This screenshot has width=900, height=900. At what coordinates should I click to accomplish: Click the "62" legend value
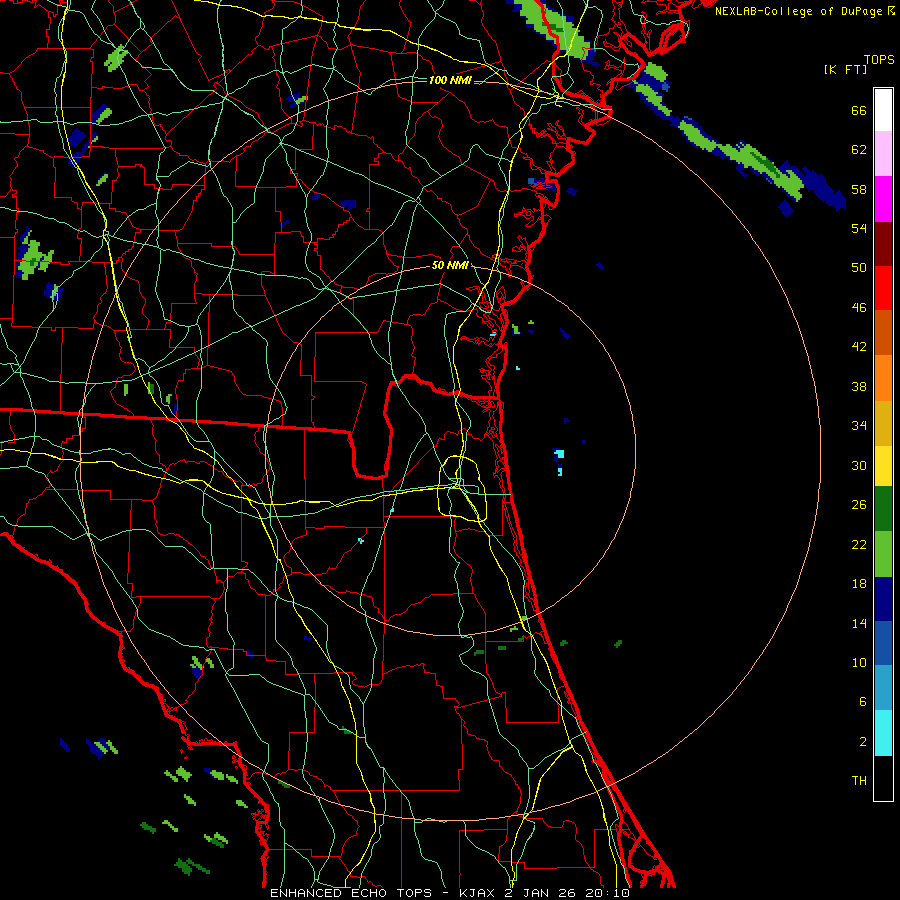coord(859,150)
